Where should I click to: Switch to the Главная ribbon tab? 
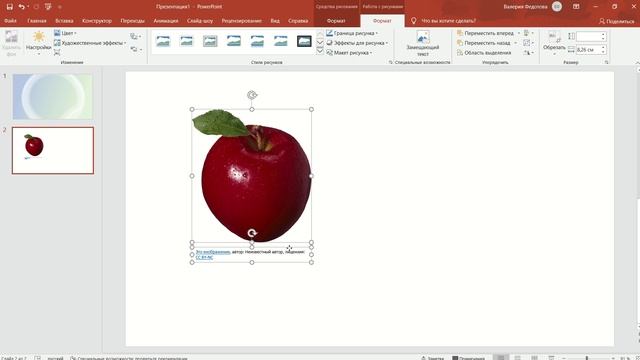pyautogui.click(x=37, y=21)
